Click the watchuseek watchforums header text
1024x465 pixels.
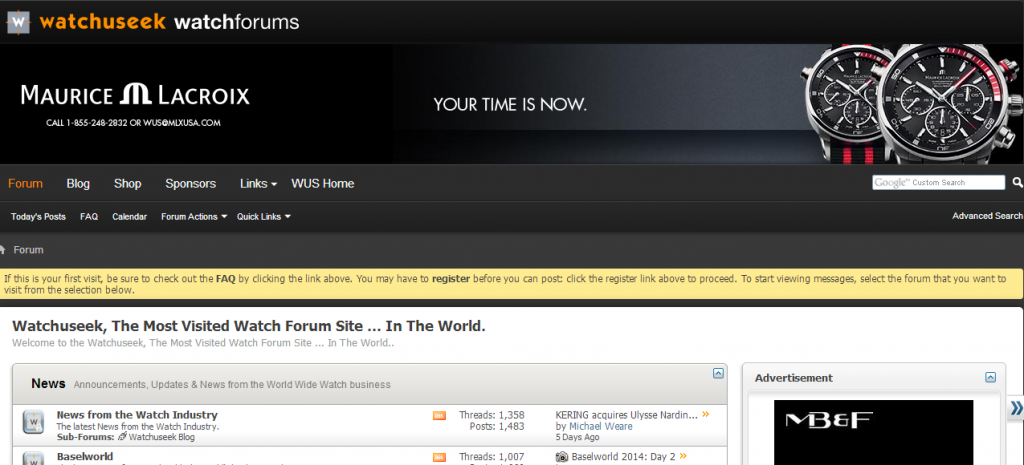169,22
